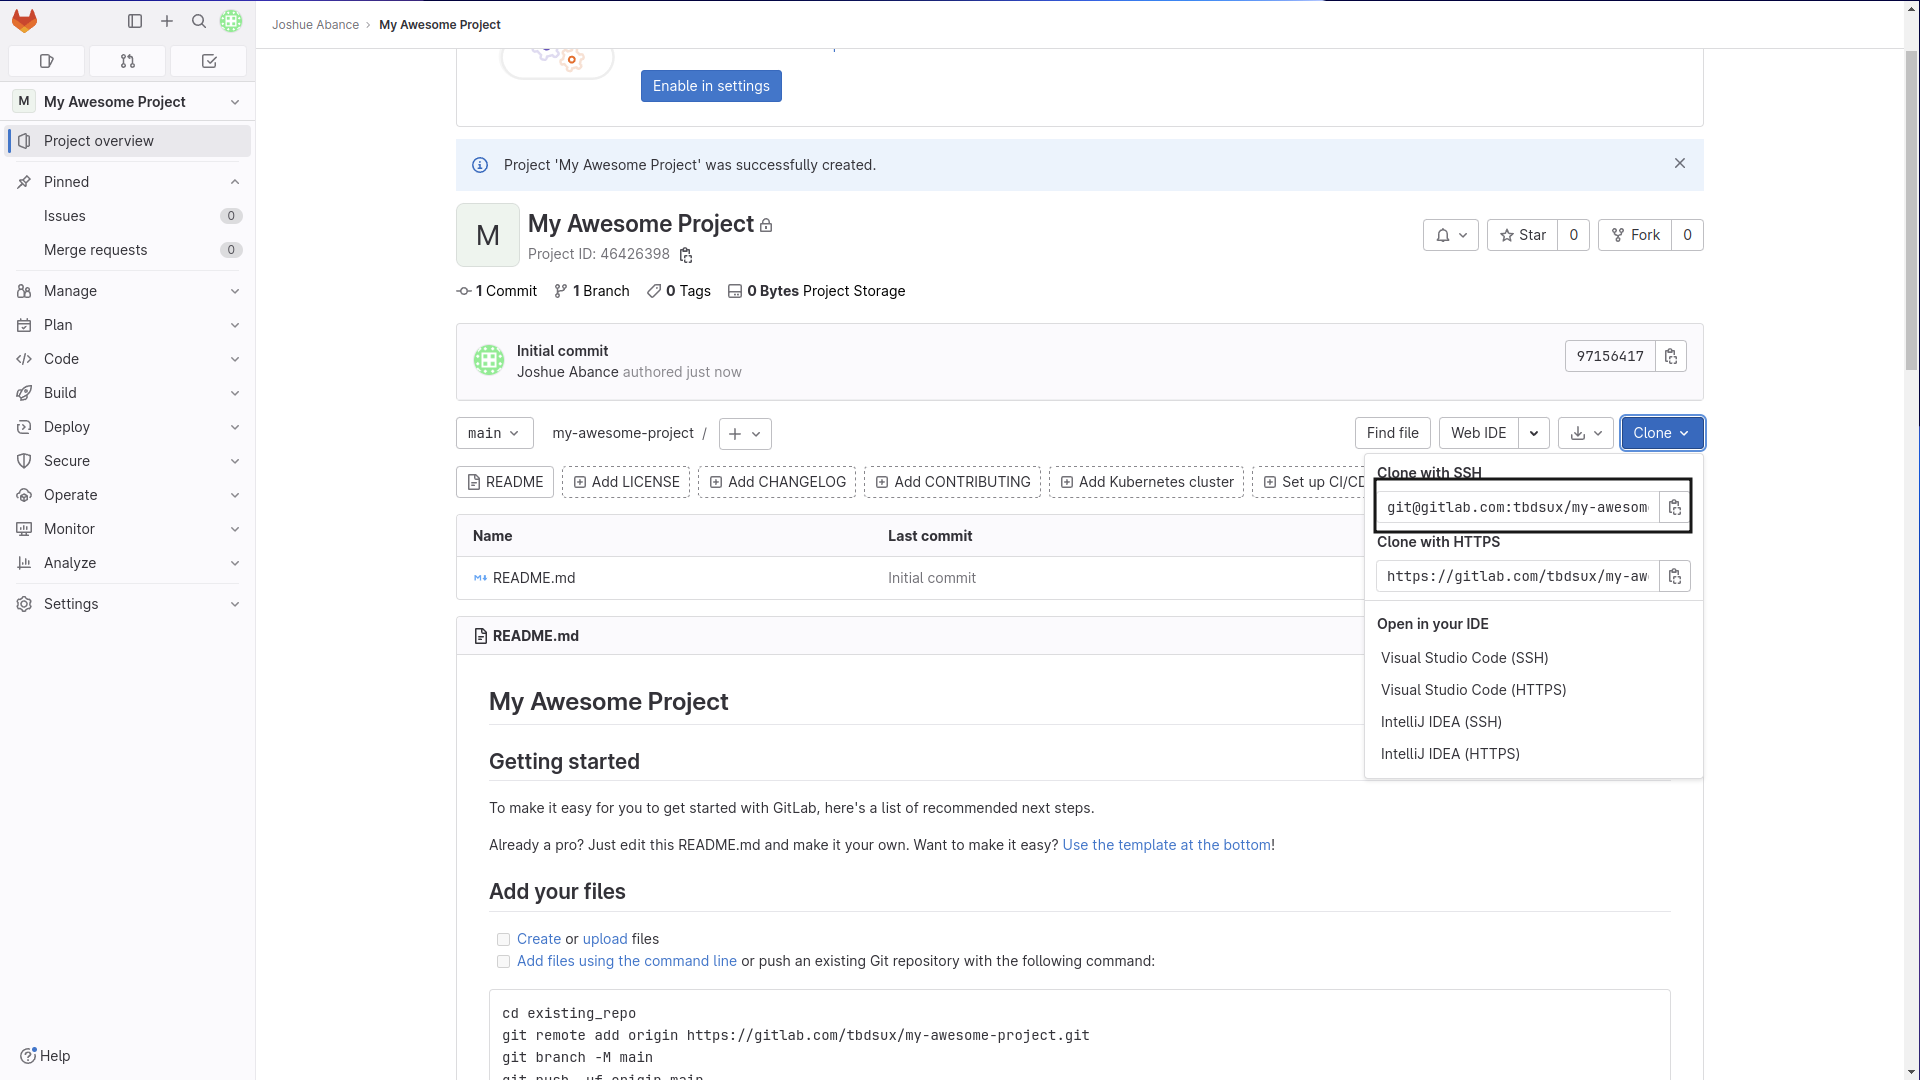The image size is (1920, 1080).
Task: Fork the project
Action: [1635, 235]
